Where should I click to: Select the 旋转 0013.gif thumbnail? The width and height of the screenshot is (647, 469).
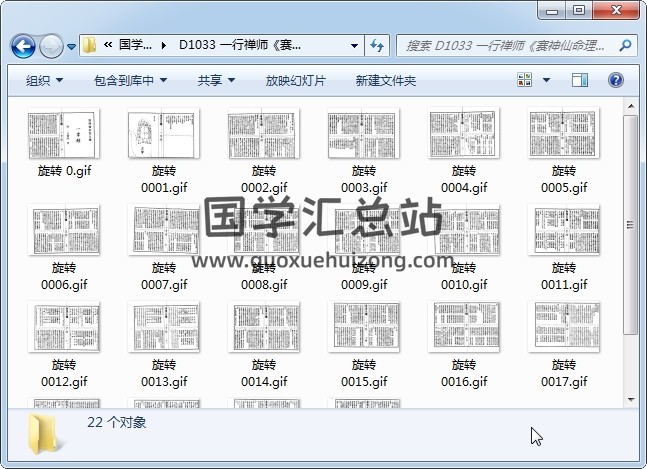tap(164, 327)
